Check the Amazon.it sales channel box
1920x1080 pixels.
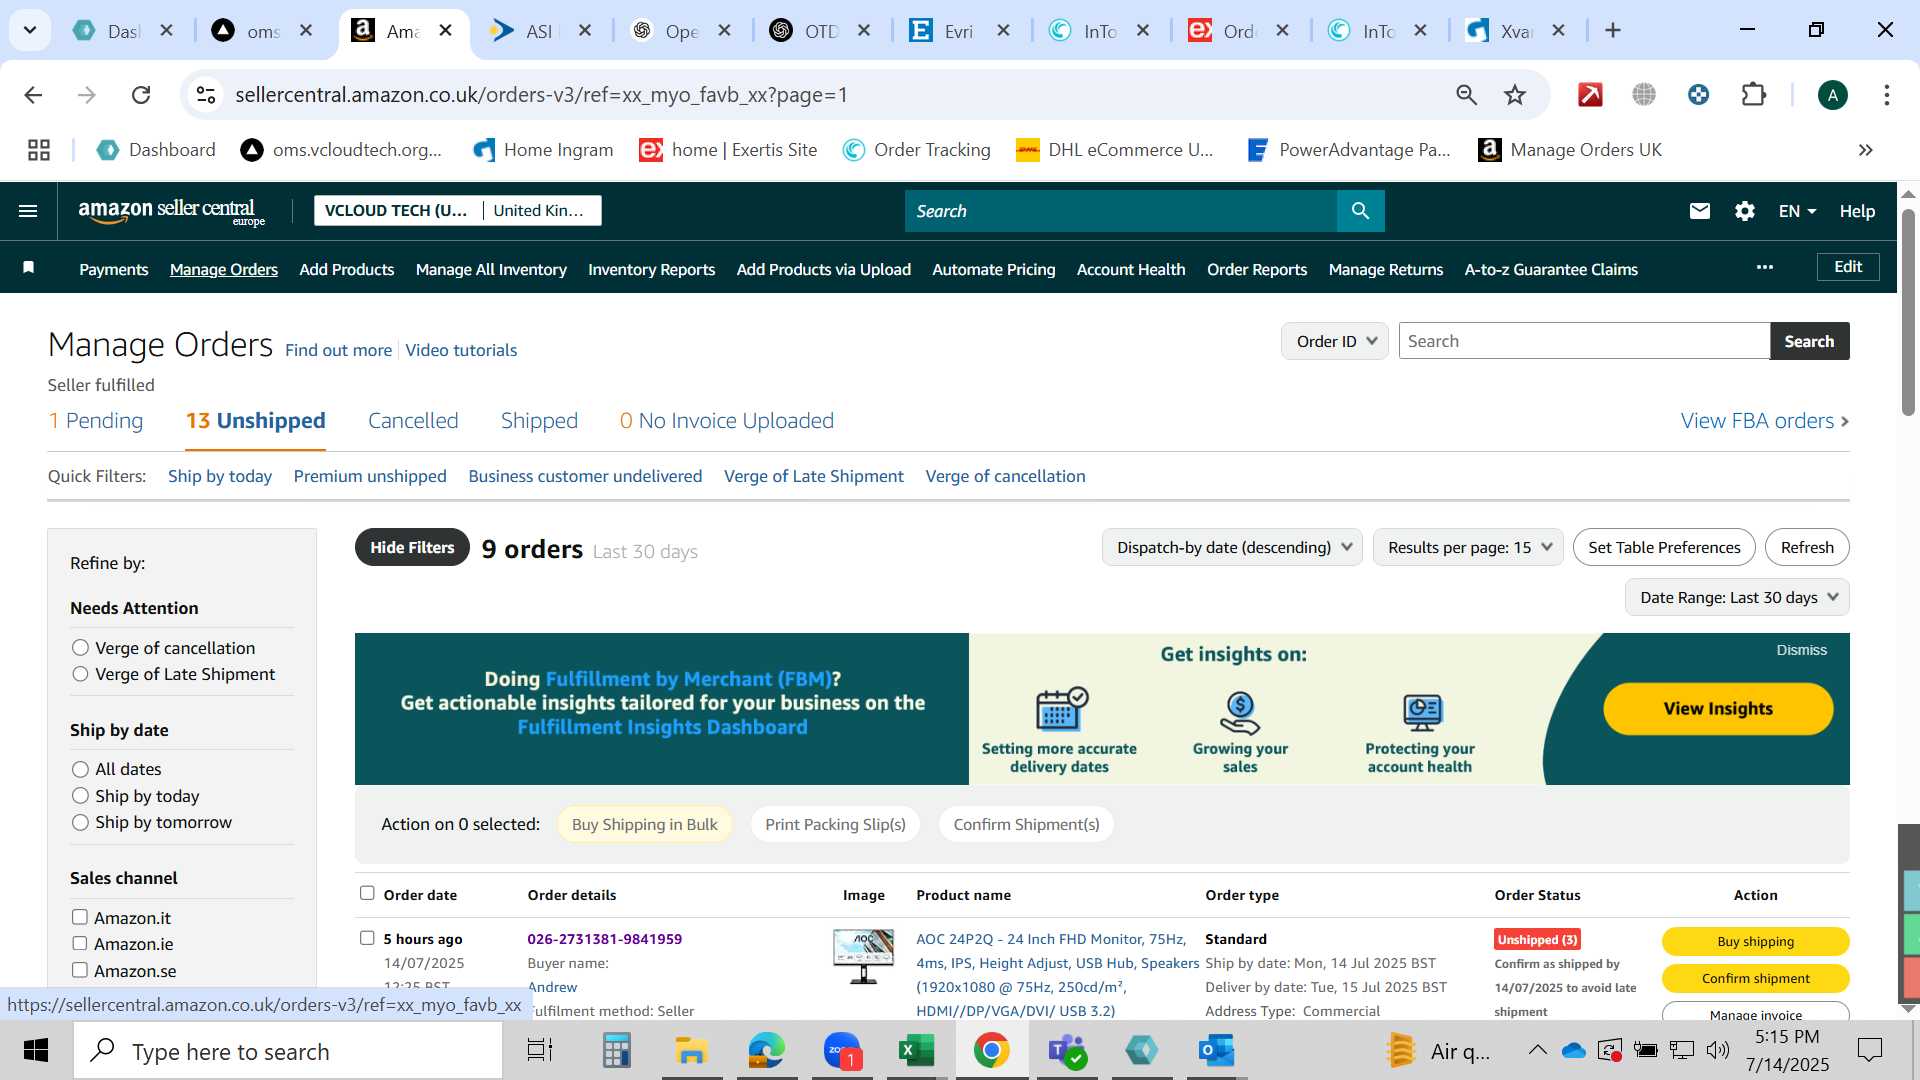[x=80, y=917]
